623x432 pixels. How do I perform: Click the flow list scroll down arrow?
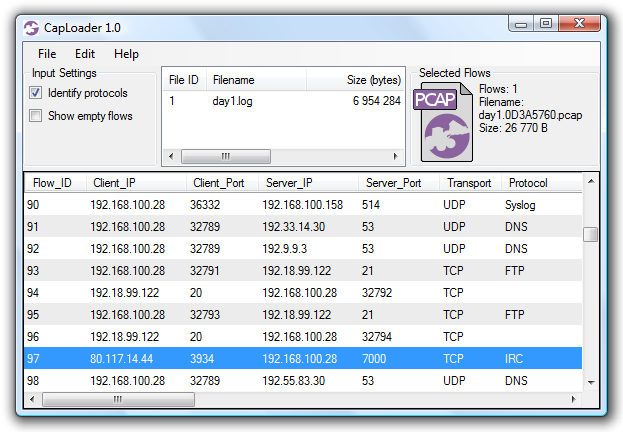591,383
